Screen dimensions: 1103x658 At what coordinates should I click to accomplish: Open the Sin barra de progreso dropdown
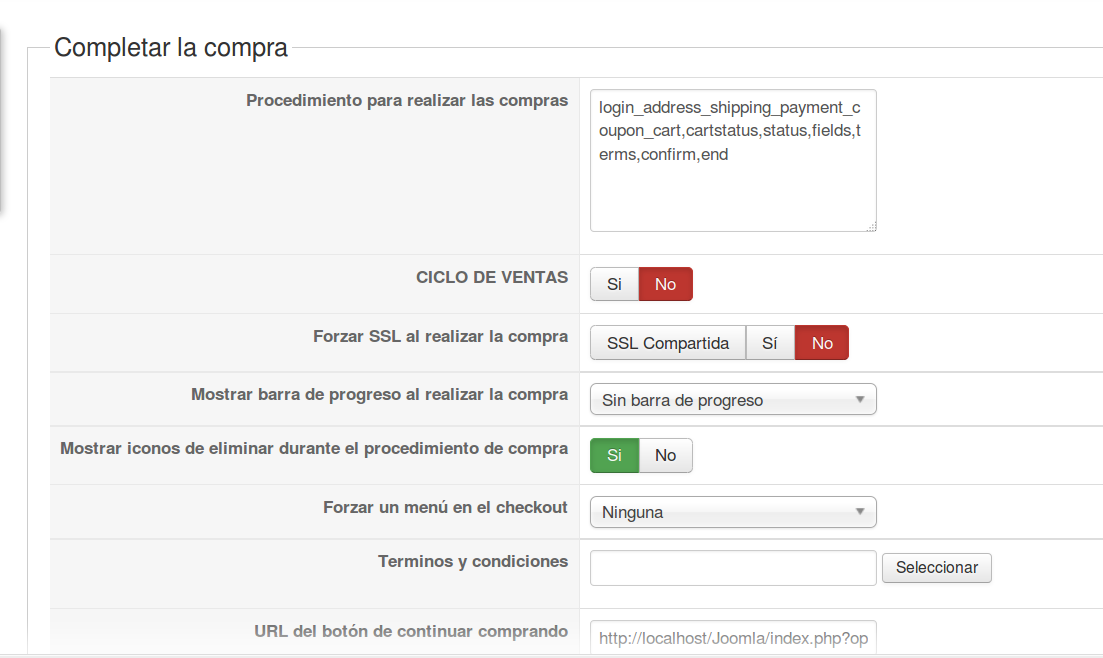pos(733,400)
